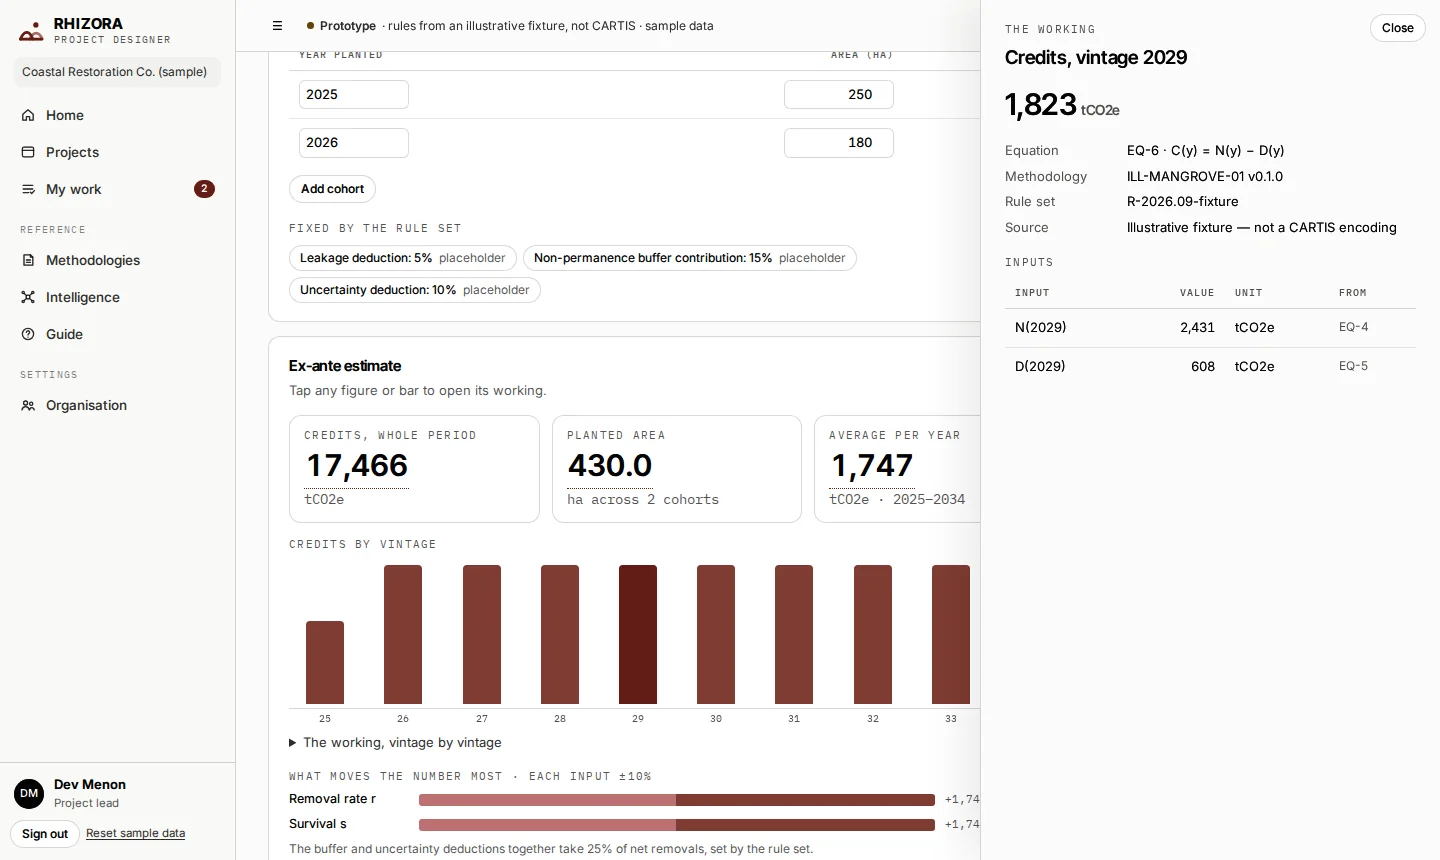Open the working for 17,466 credits
Image resolution: width=1440 pixels, height=860 pixels.
(x=357, y=466)
